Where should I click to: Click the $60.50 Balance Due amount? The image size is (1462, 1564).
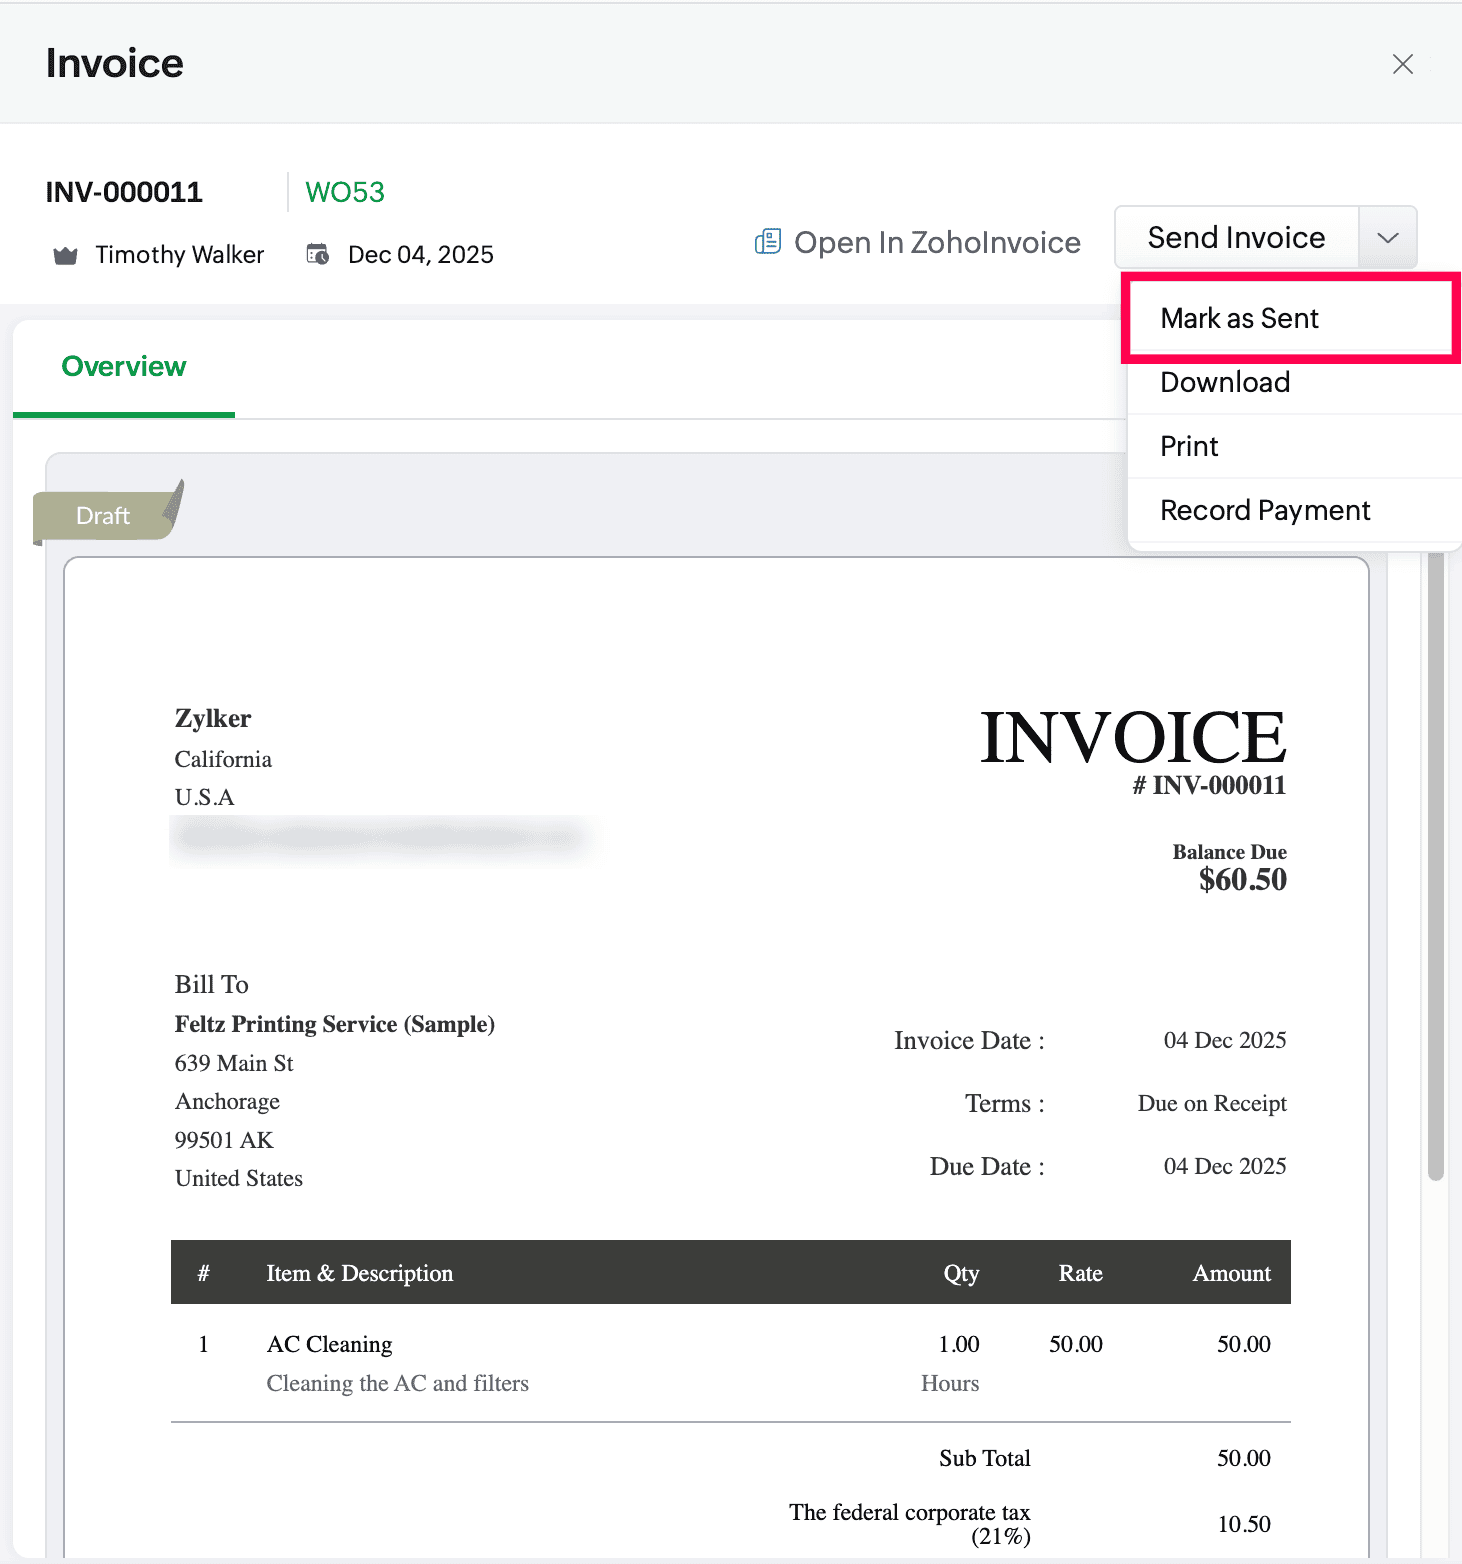[1242, 880]
